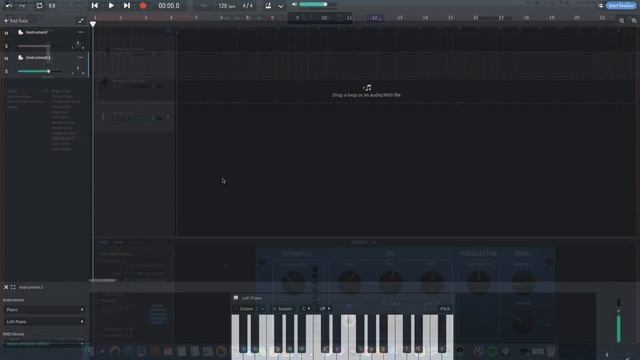Start recording with the red record button

tap(143, 6)
